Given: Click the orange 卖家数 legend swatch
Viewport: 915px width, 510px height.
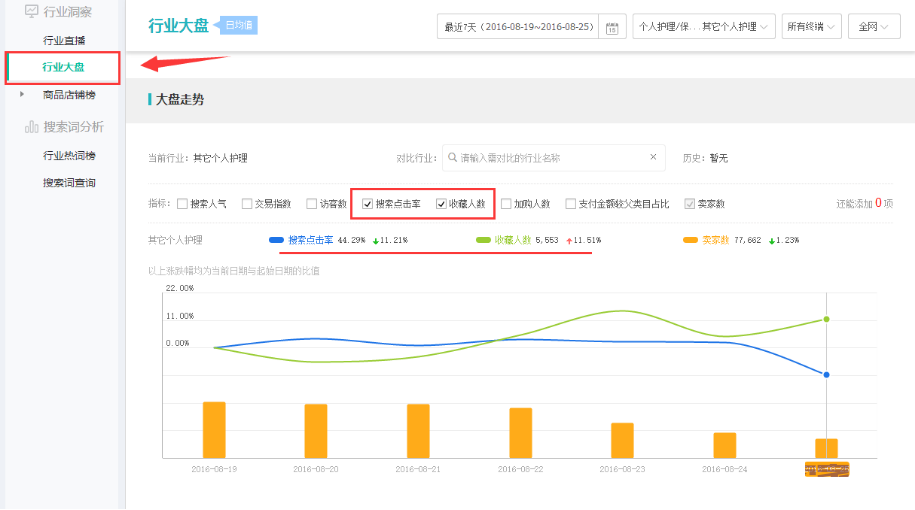Looking at the screenshot, I should (690, 240).
